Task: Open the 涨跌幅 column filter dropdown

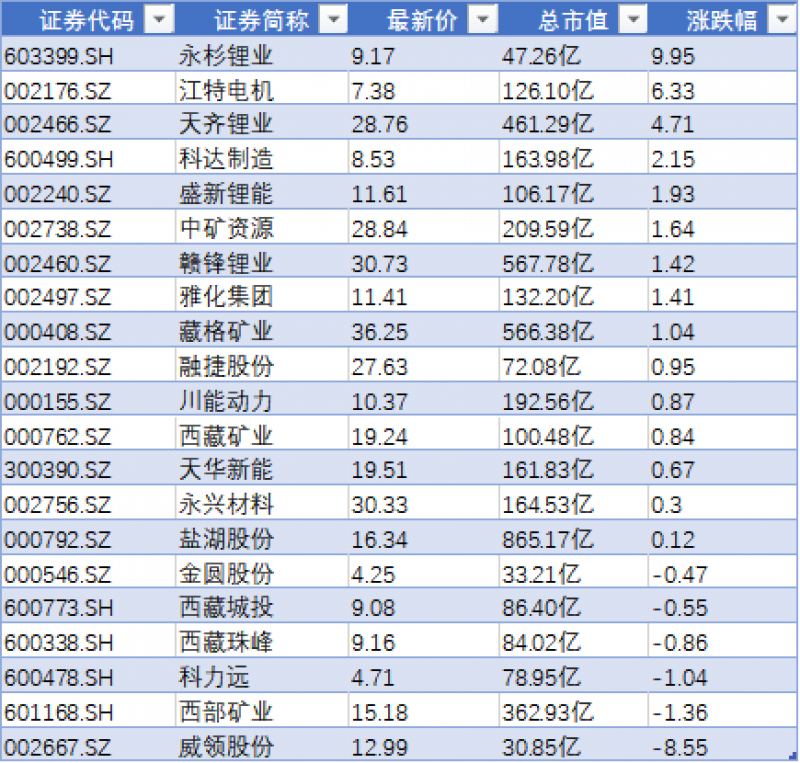Action: pos(780,20)
